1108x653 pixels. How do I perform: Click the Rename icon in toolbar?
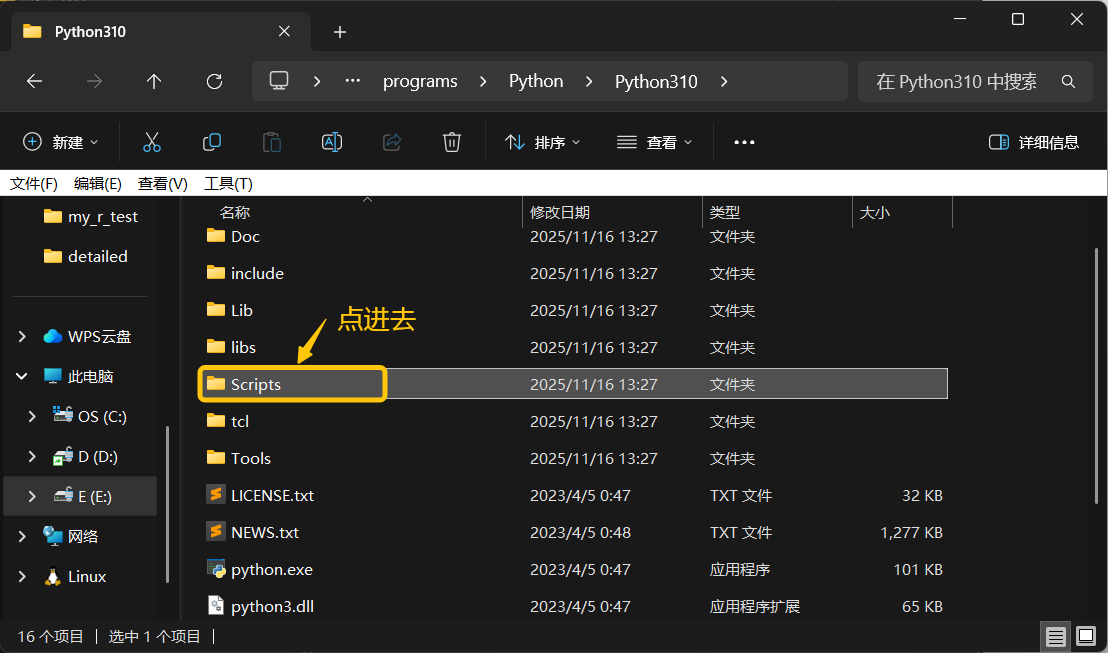[332, 142]
